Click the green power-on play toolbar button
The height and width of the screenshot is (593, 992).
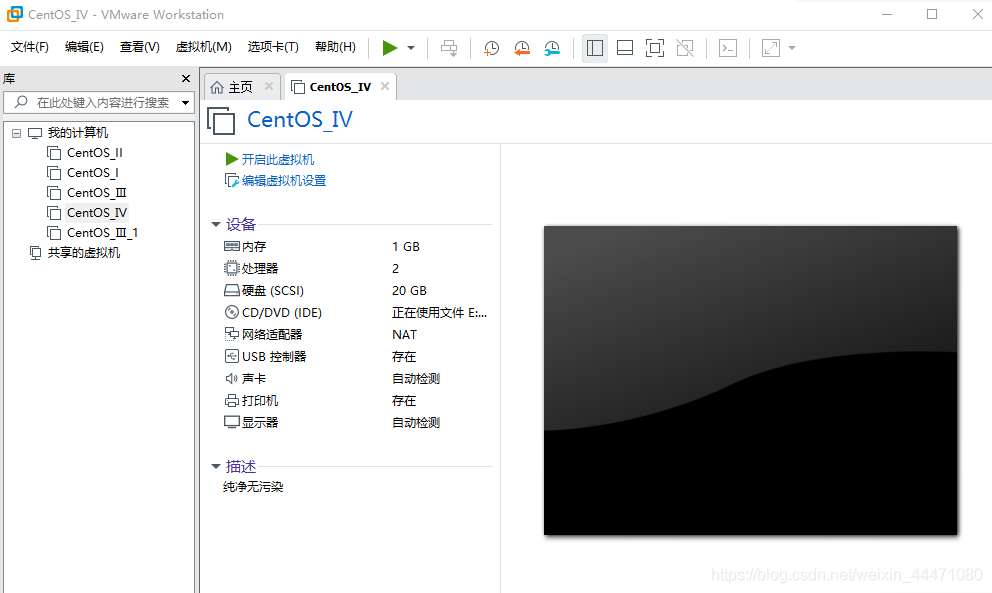point(390,47)
